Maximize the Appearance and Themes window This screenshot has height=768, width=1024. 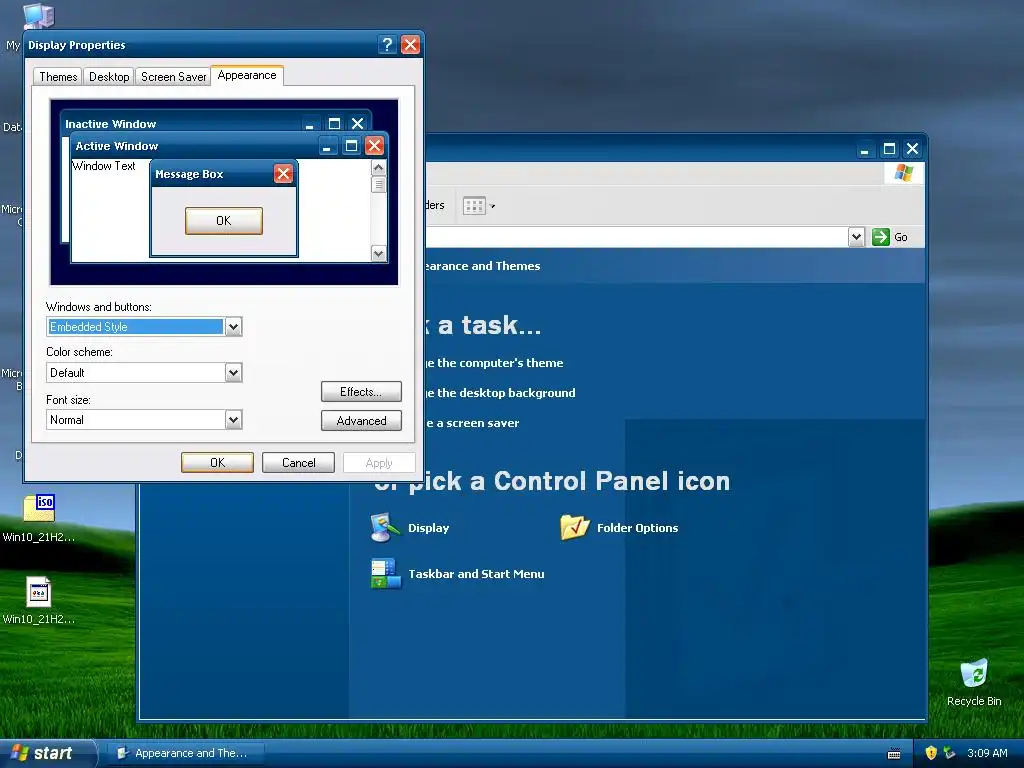[889, 149]
